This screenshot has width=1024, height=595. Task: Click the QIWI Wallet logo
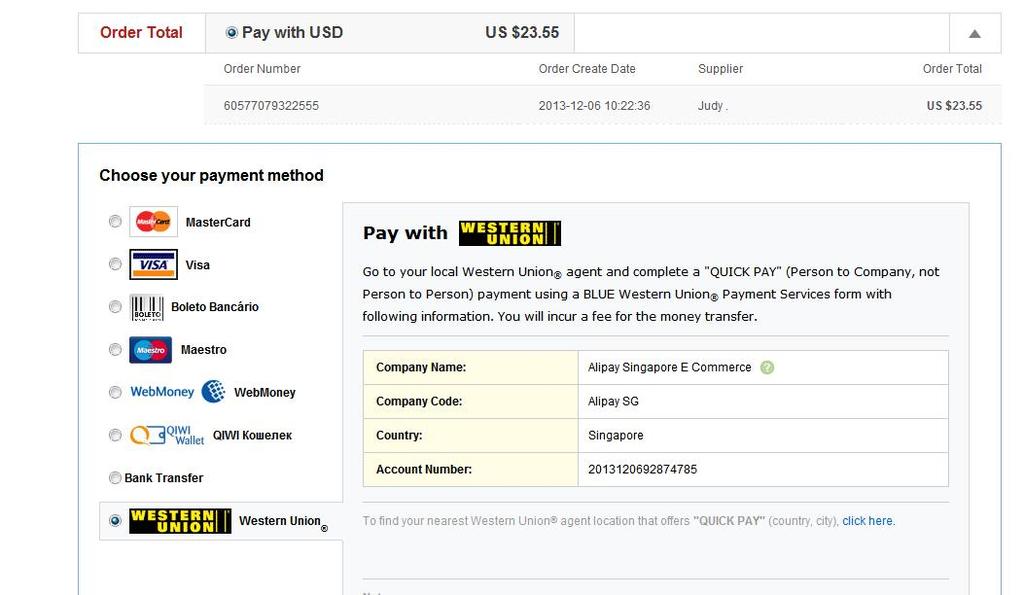pos(168,435)
